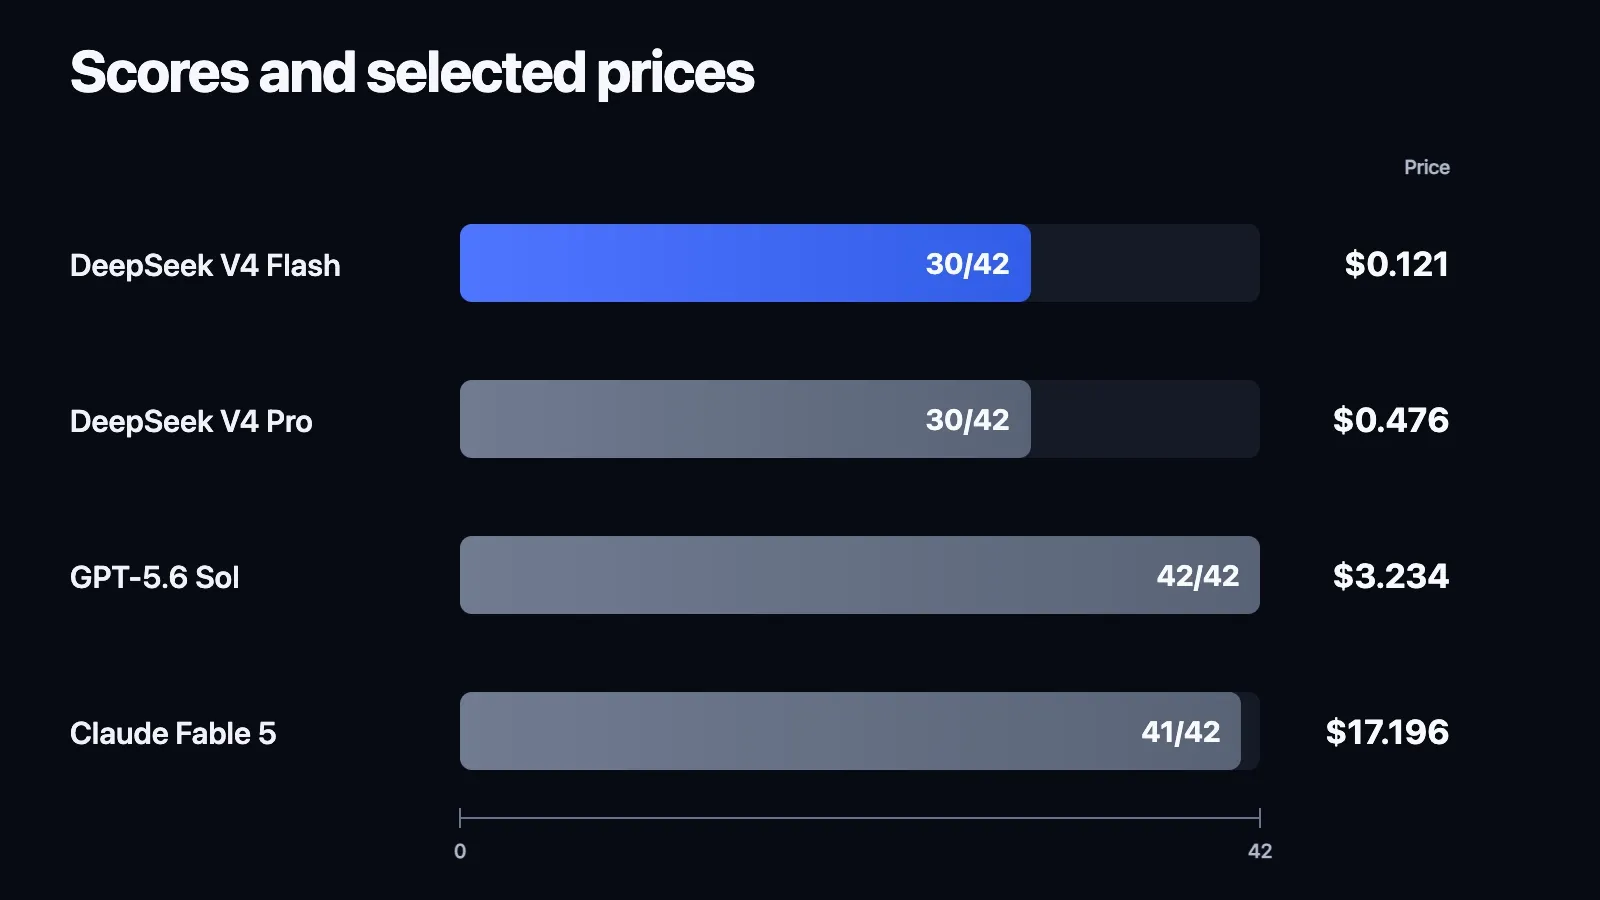Select the $3.234 price value

(x=1390, y=576)
